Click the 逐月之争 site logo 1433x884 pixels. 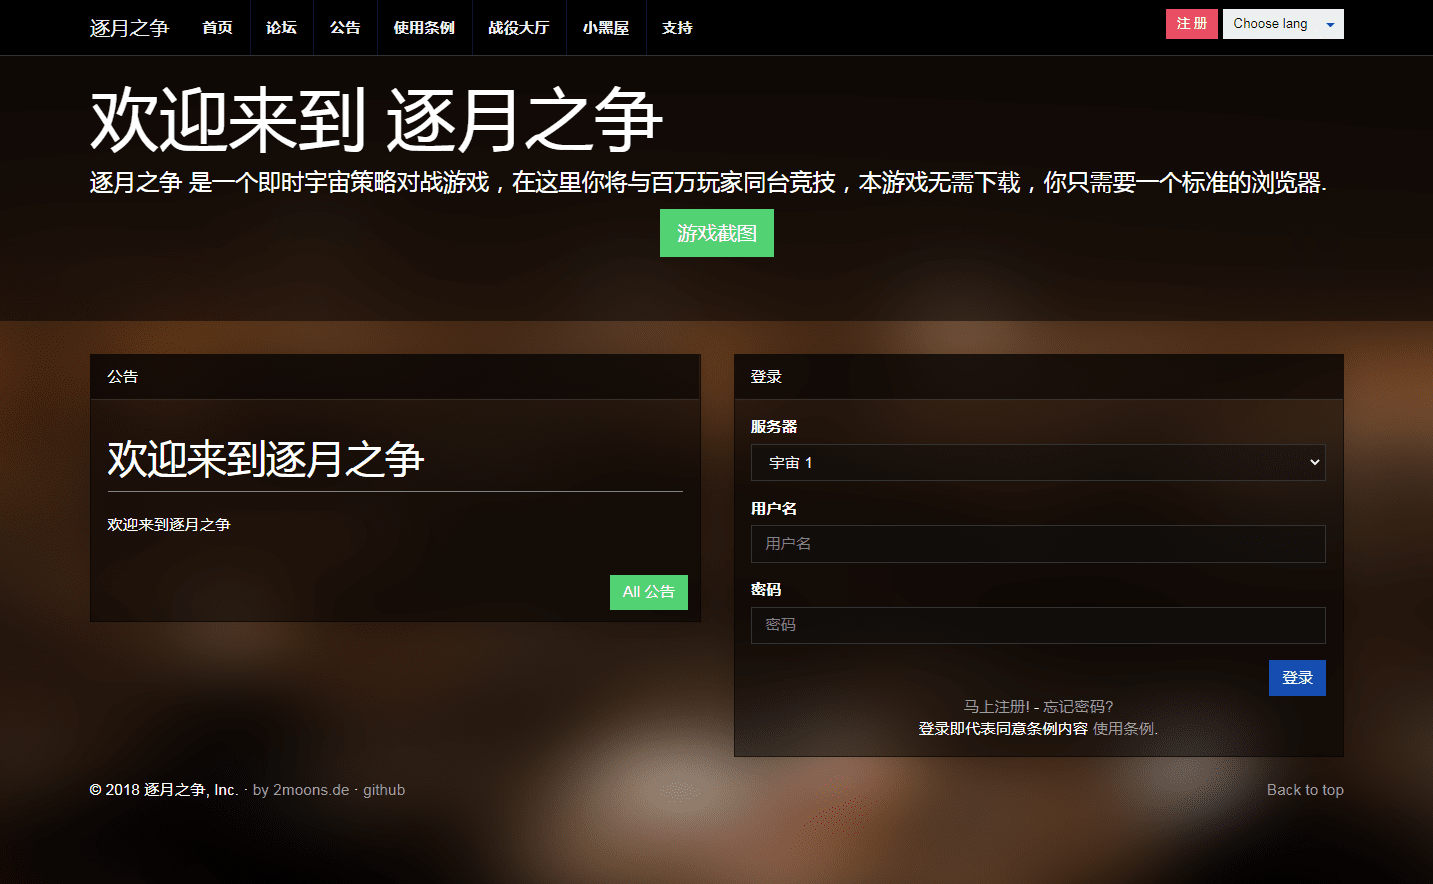click(x=129, y=28)
